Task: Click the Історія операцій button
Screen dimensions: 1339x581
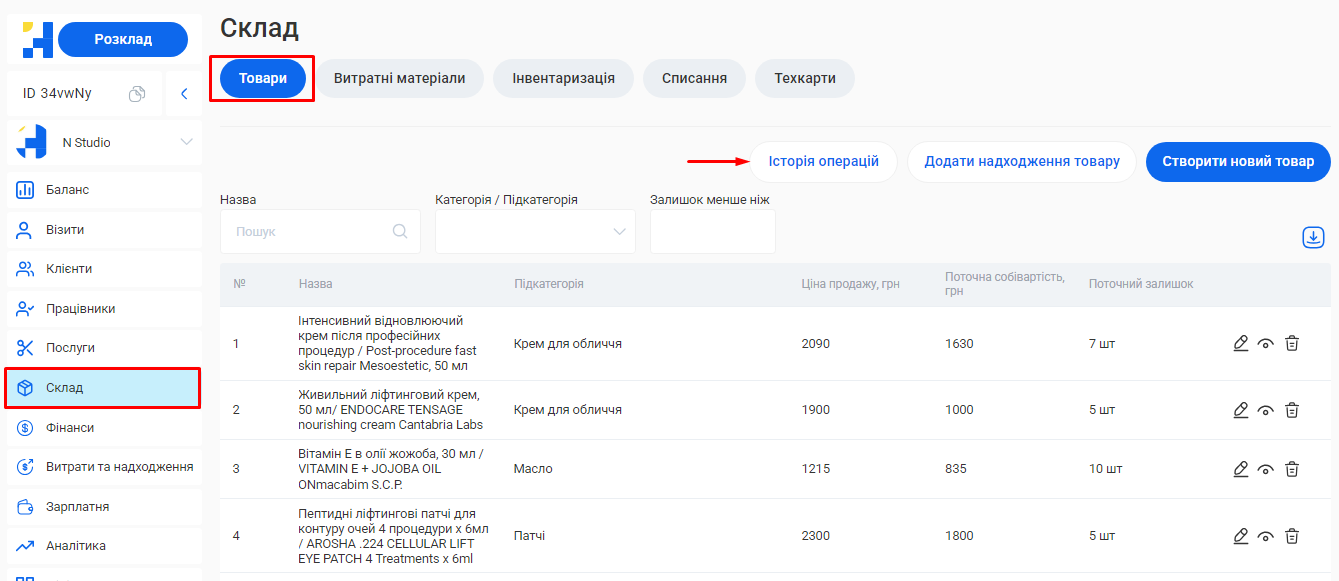Action: (x=823, y=161)
